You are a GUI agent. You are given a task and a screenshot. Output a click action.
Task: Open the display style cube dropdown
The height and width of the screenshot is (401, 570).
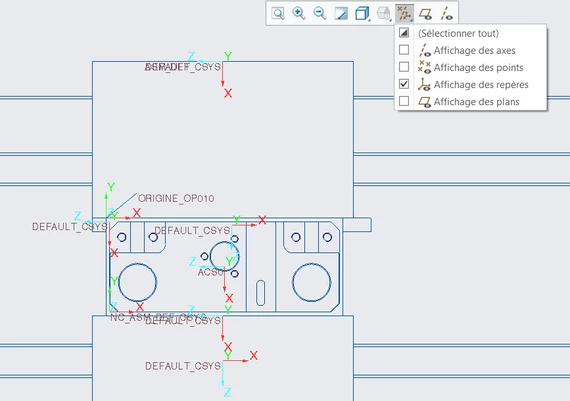[362, 13]
